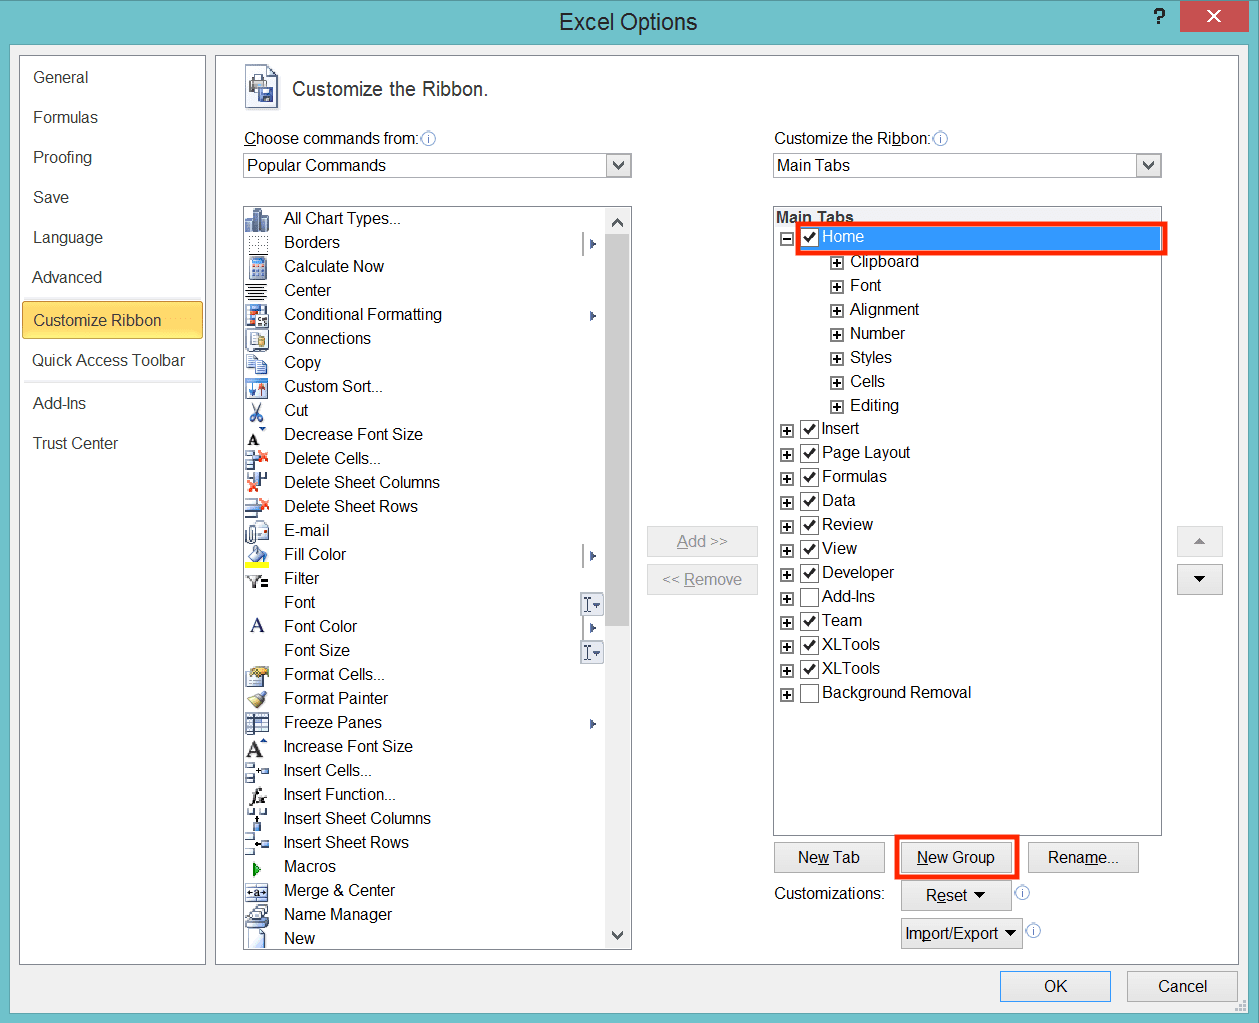Expand the Review tab node
The width and height of the screenshot is (1259, 1023).
tap(787, 527)
